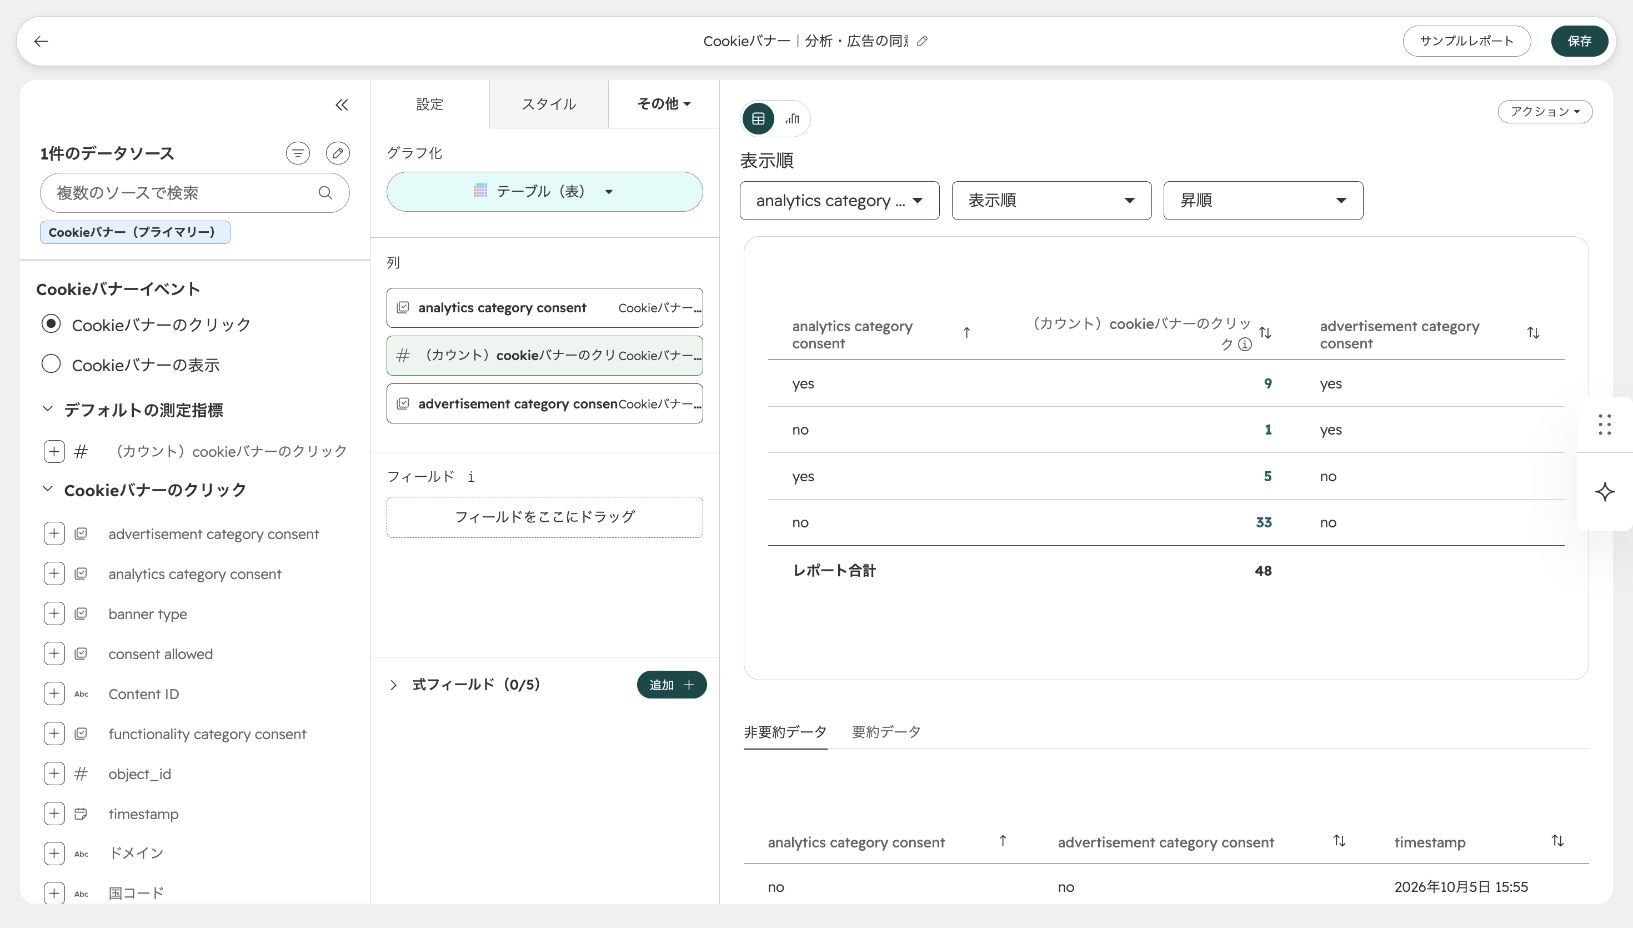Select Cookieバナーの表示 radio button

pos(51,364)
